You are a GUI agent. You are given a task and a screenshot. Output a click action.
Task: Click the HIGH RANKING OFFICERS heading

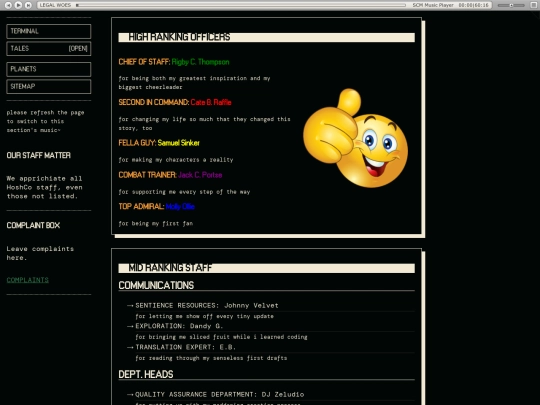click(x=179, y=37)
